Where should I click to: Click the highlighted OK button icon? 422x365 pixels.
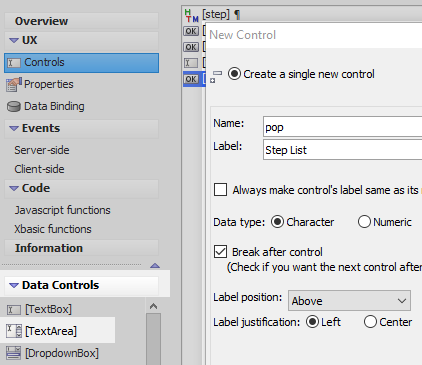[191, 79]
